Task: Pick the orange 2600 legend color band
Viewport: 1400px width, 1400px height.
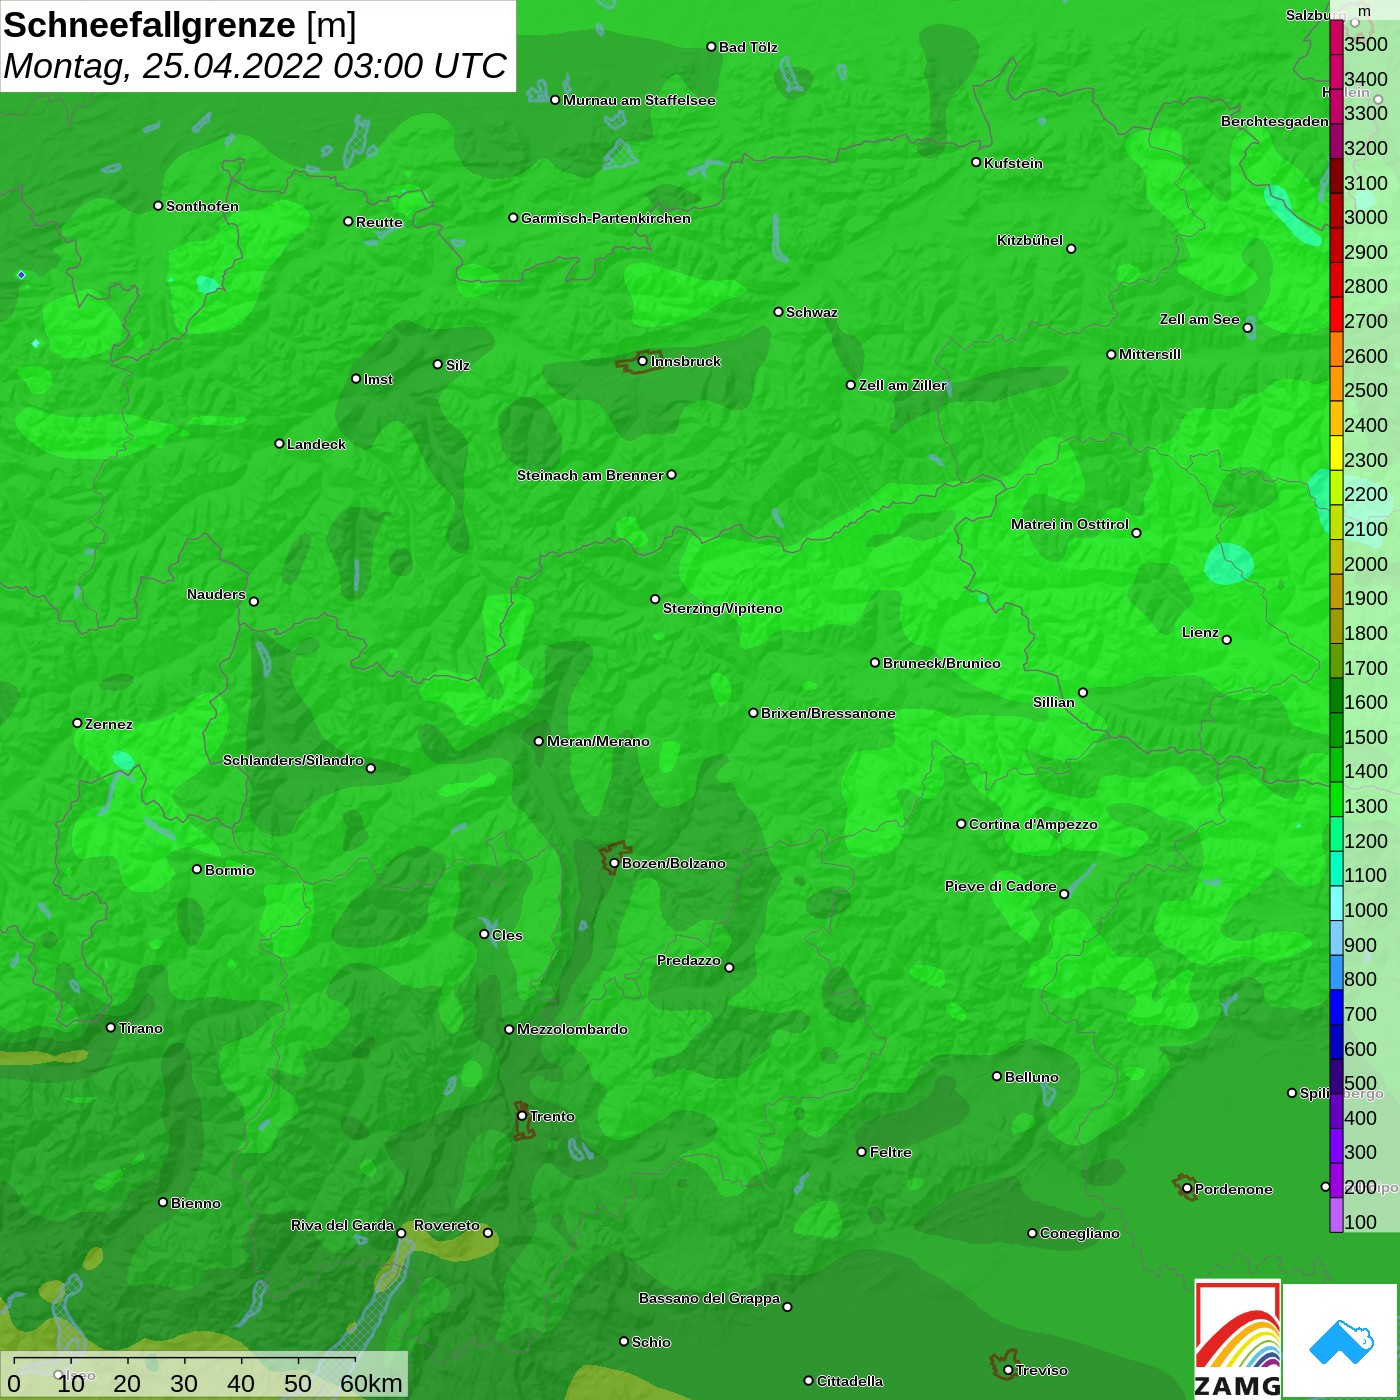Action: (1336, 349)
